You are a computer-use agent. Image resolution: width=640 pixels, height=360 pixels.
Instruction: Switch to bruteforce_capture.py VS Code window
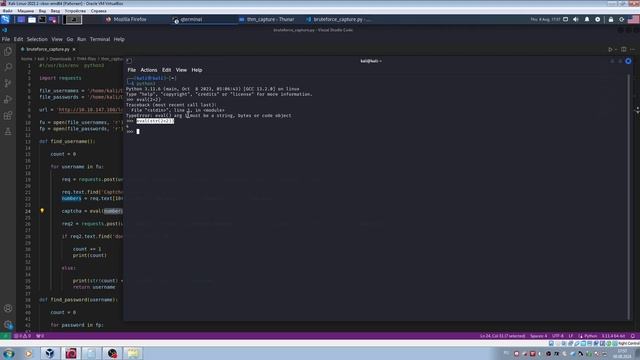pos(338,19)
